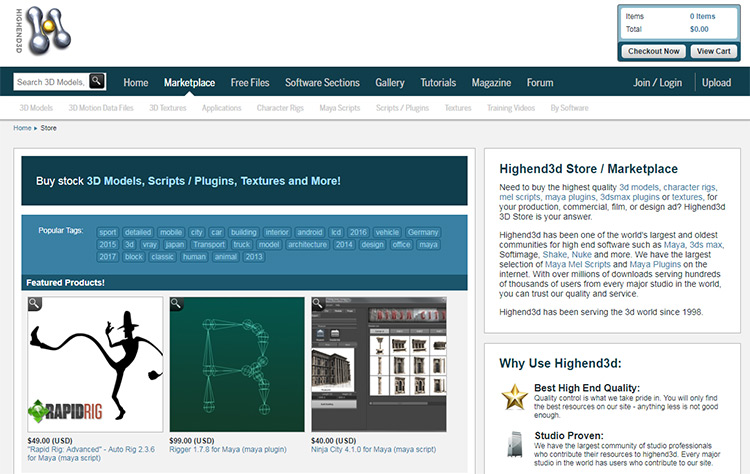
Task: Select the Character Rigs submenu
Action: click(280, 108)
